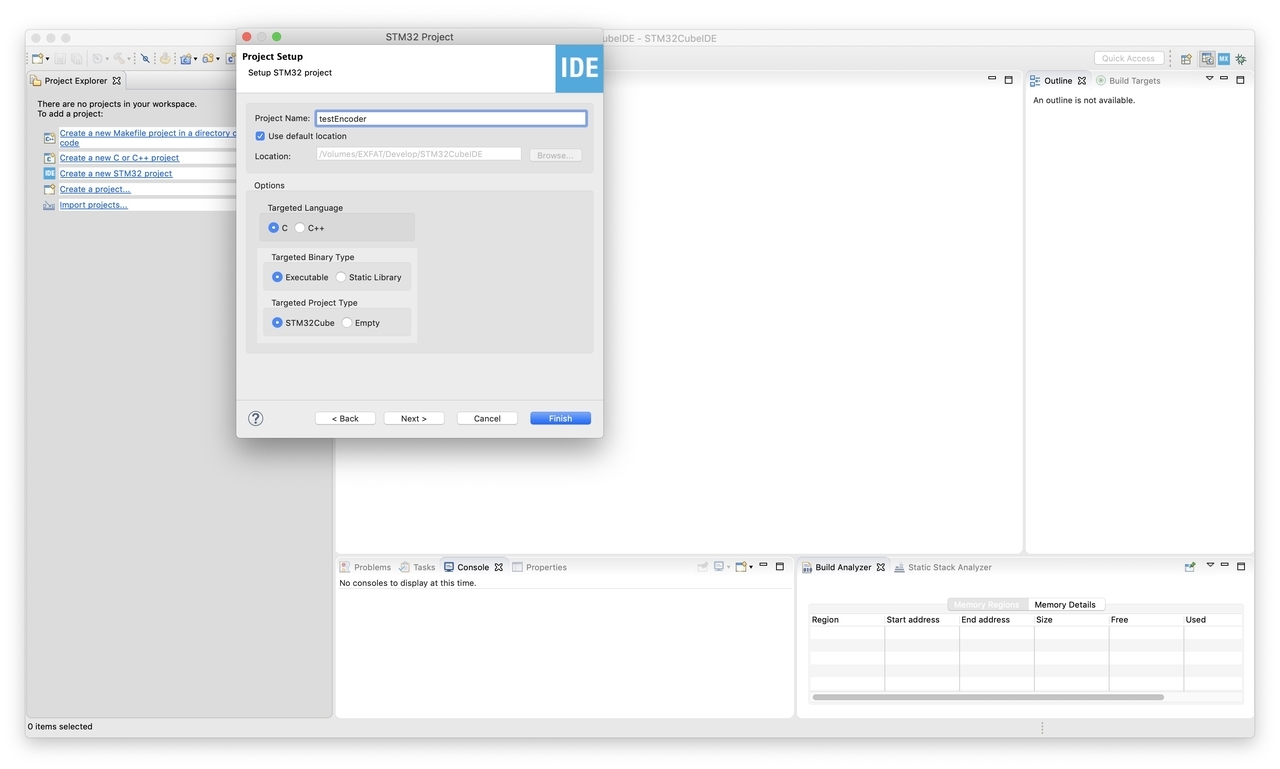Open the New toolbar dropdown arrow

point(48,60)
